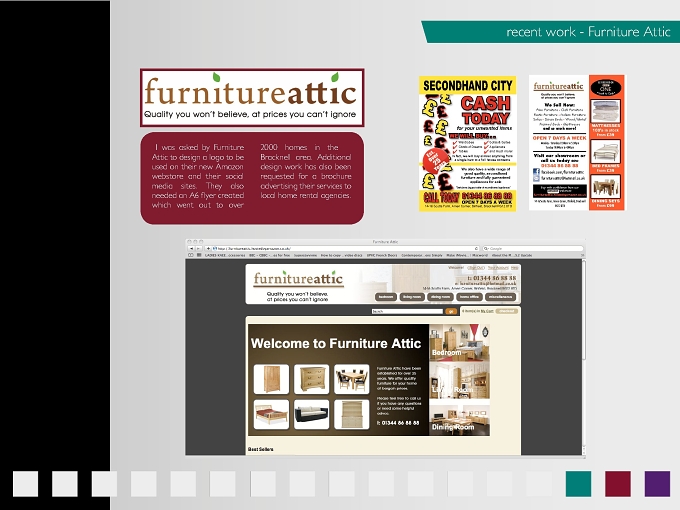
Task: Open the Top Sites grid icon
Action: [x=199, y=255]
